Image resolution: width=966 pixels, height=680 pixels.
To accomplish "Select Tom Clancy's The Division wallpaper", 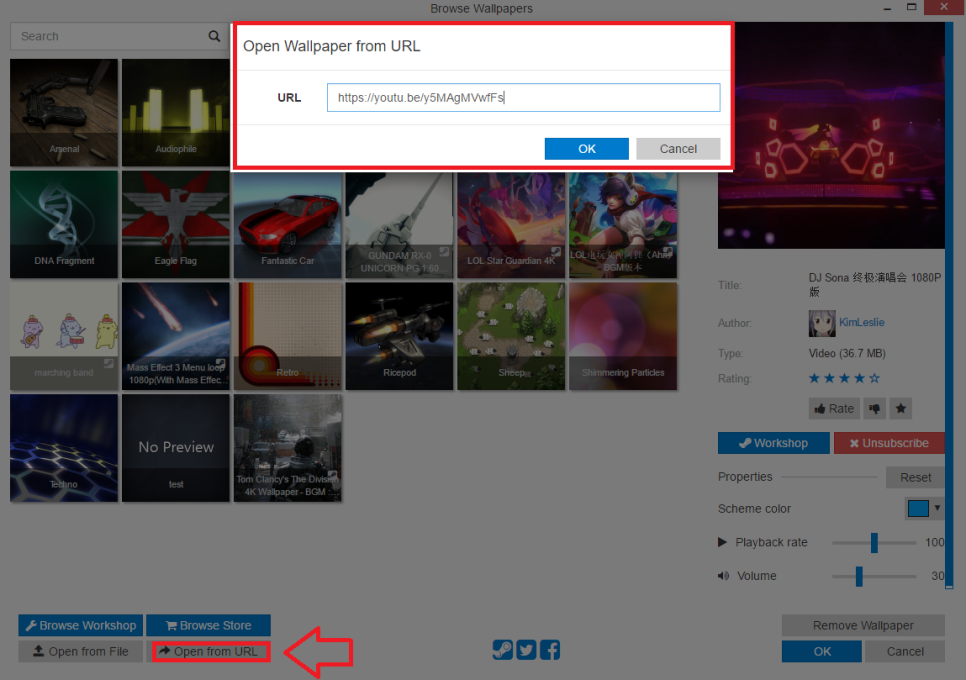I will click(x=288, y=448).
